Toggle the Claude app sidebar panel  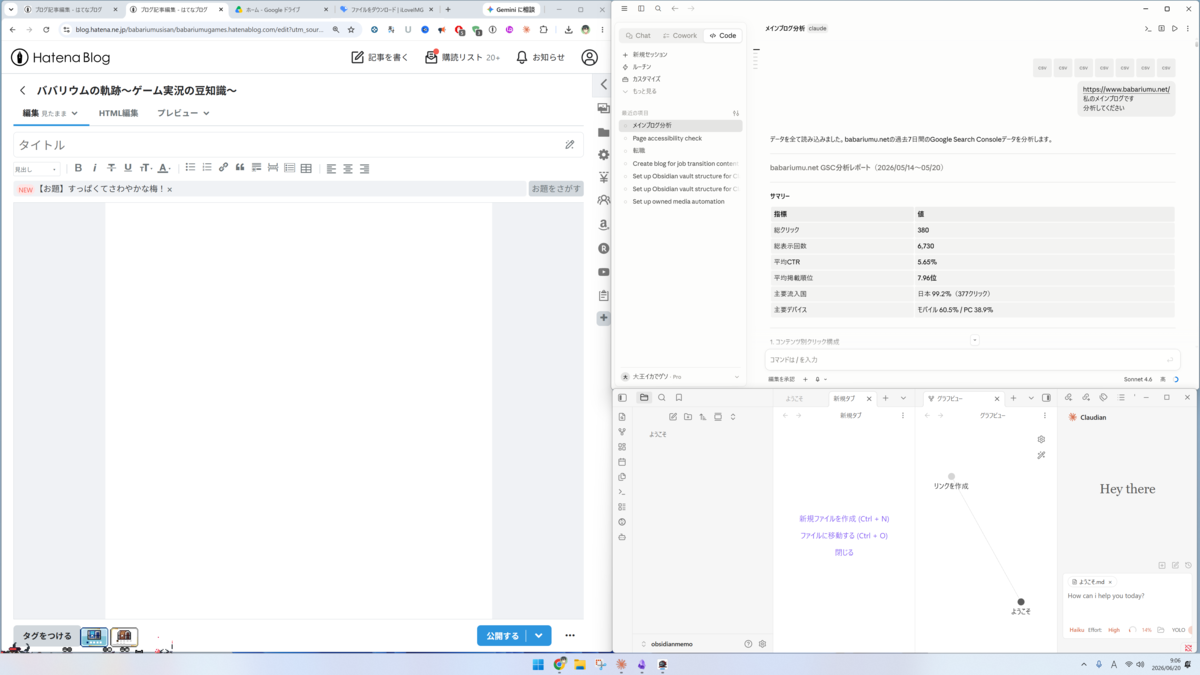pos(641,9)
